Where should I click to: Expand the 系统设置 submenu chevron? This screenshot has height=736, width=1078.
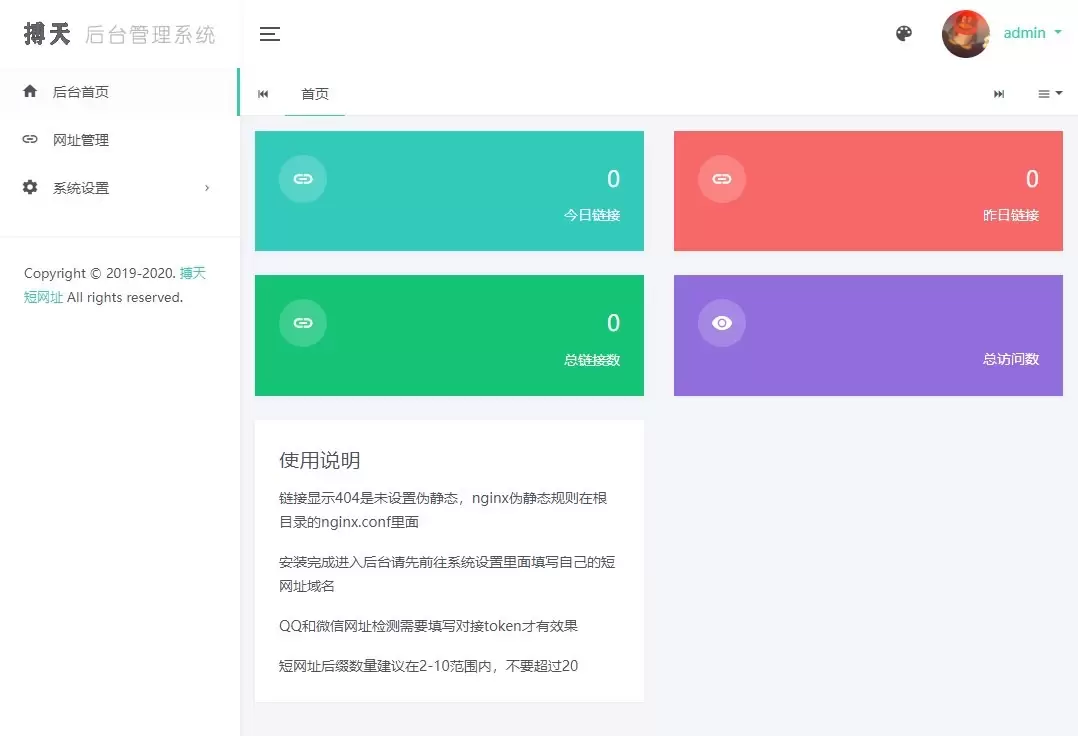tap(207, 188)
